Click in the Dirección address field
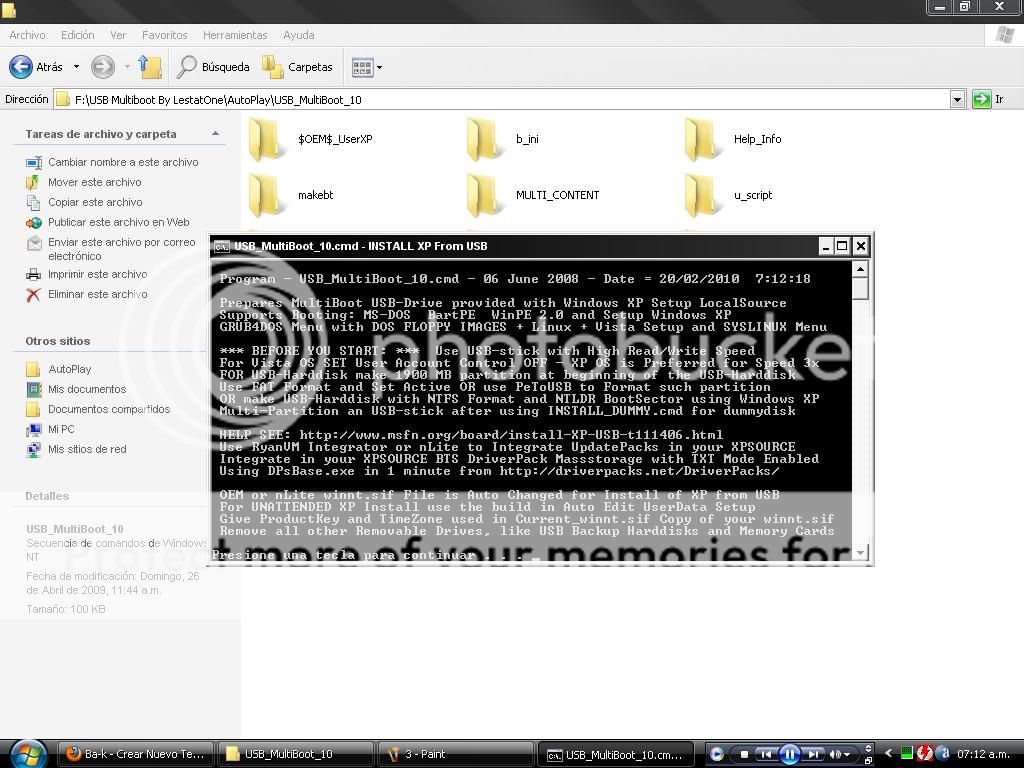 500,100
